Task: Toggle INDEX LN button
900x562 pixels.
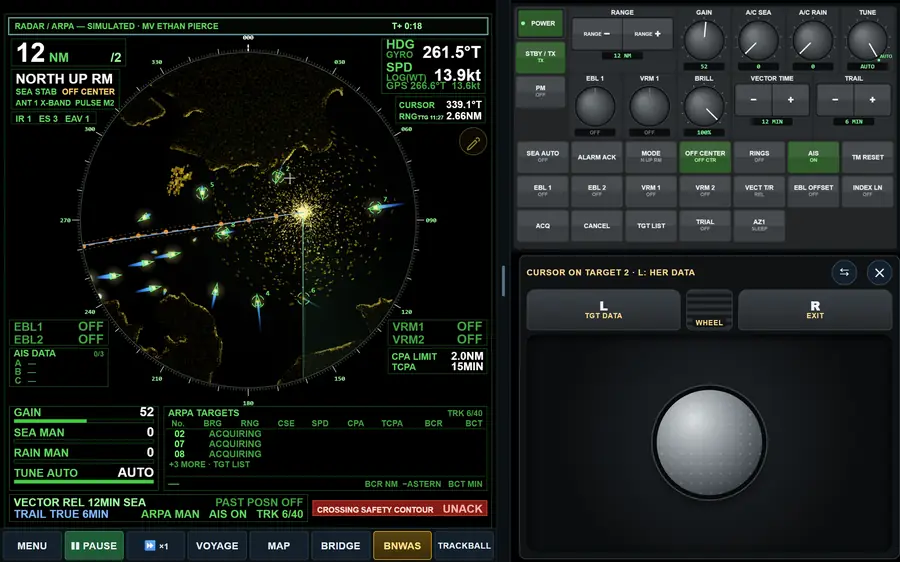Action: click(867, 191)
